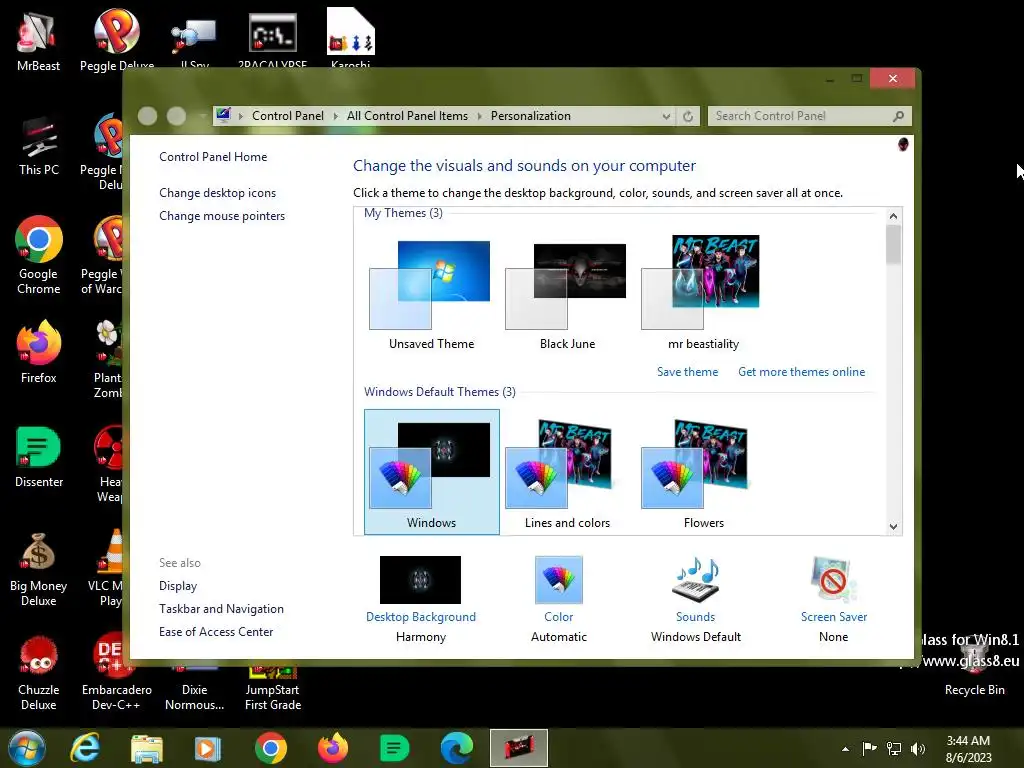Open the Display link under See also
This screenshot has height=768, width=1024.
tap(178, 586)
